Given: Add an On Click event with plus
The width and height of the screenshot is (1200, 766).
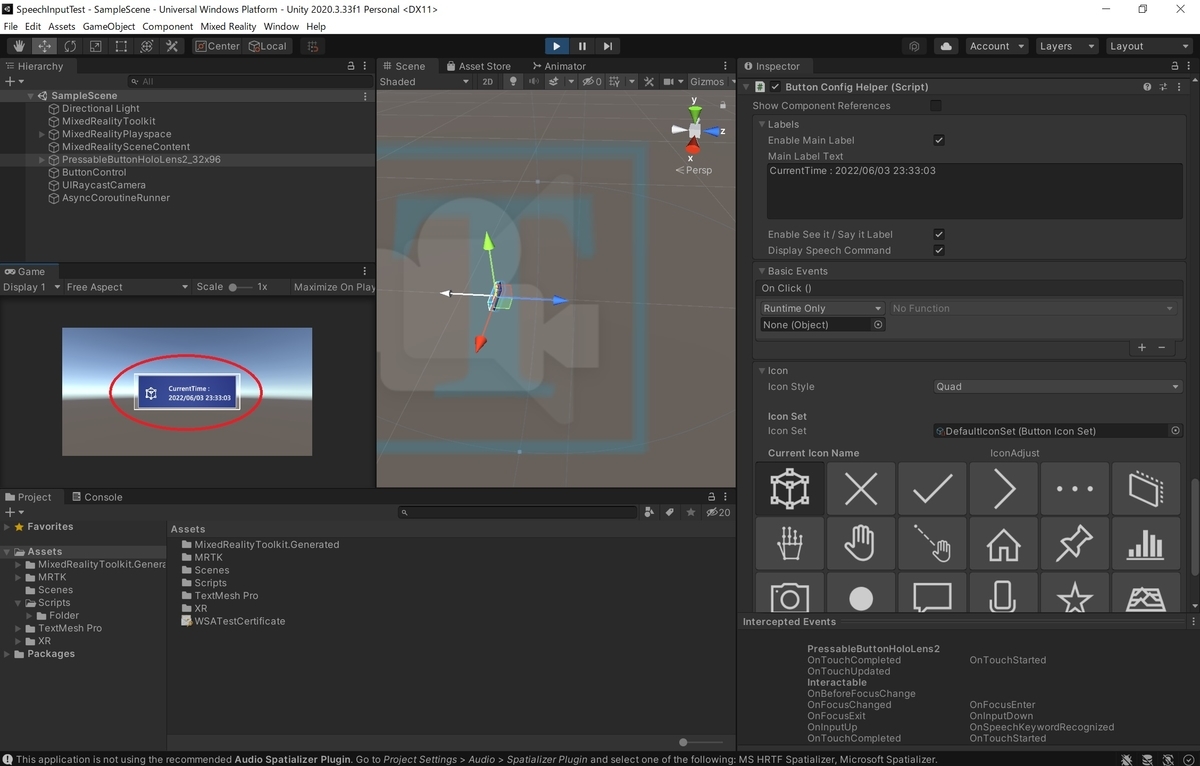Looking at the screenshot, I should pyautogui.click(x=1142, y=347).
